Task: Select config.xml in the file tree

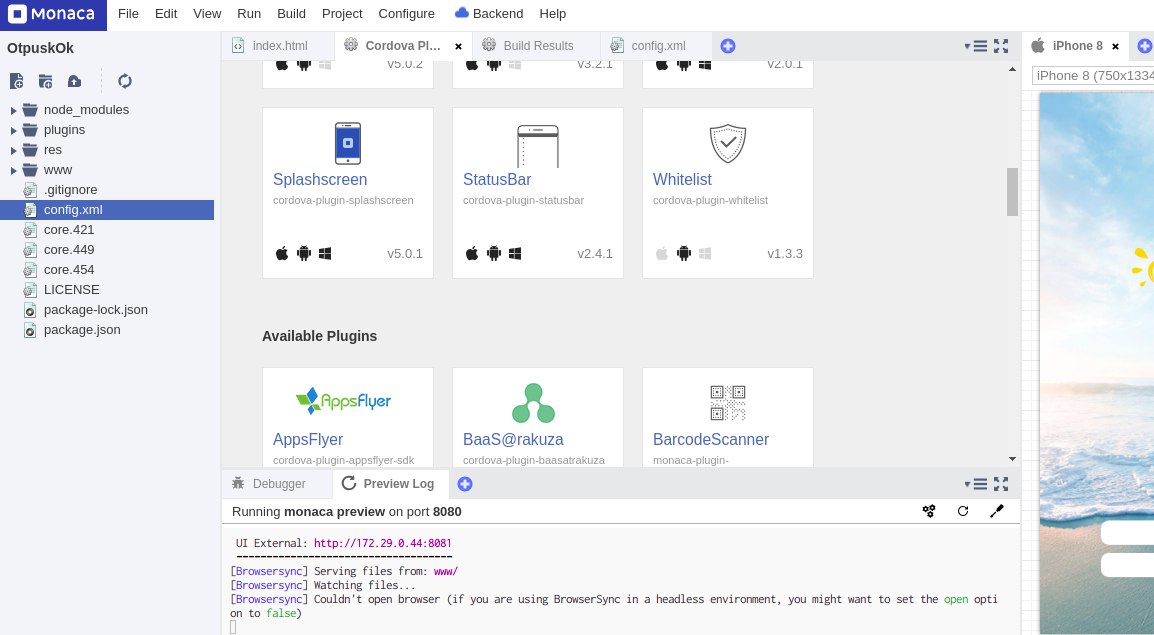Action: 107,210
